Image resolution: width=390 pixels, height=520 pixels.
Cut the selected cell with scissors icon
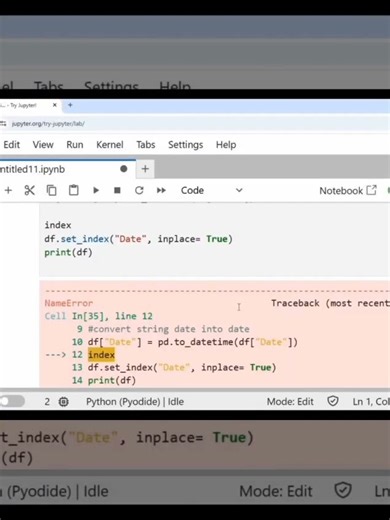tap(29, 190)
